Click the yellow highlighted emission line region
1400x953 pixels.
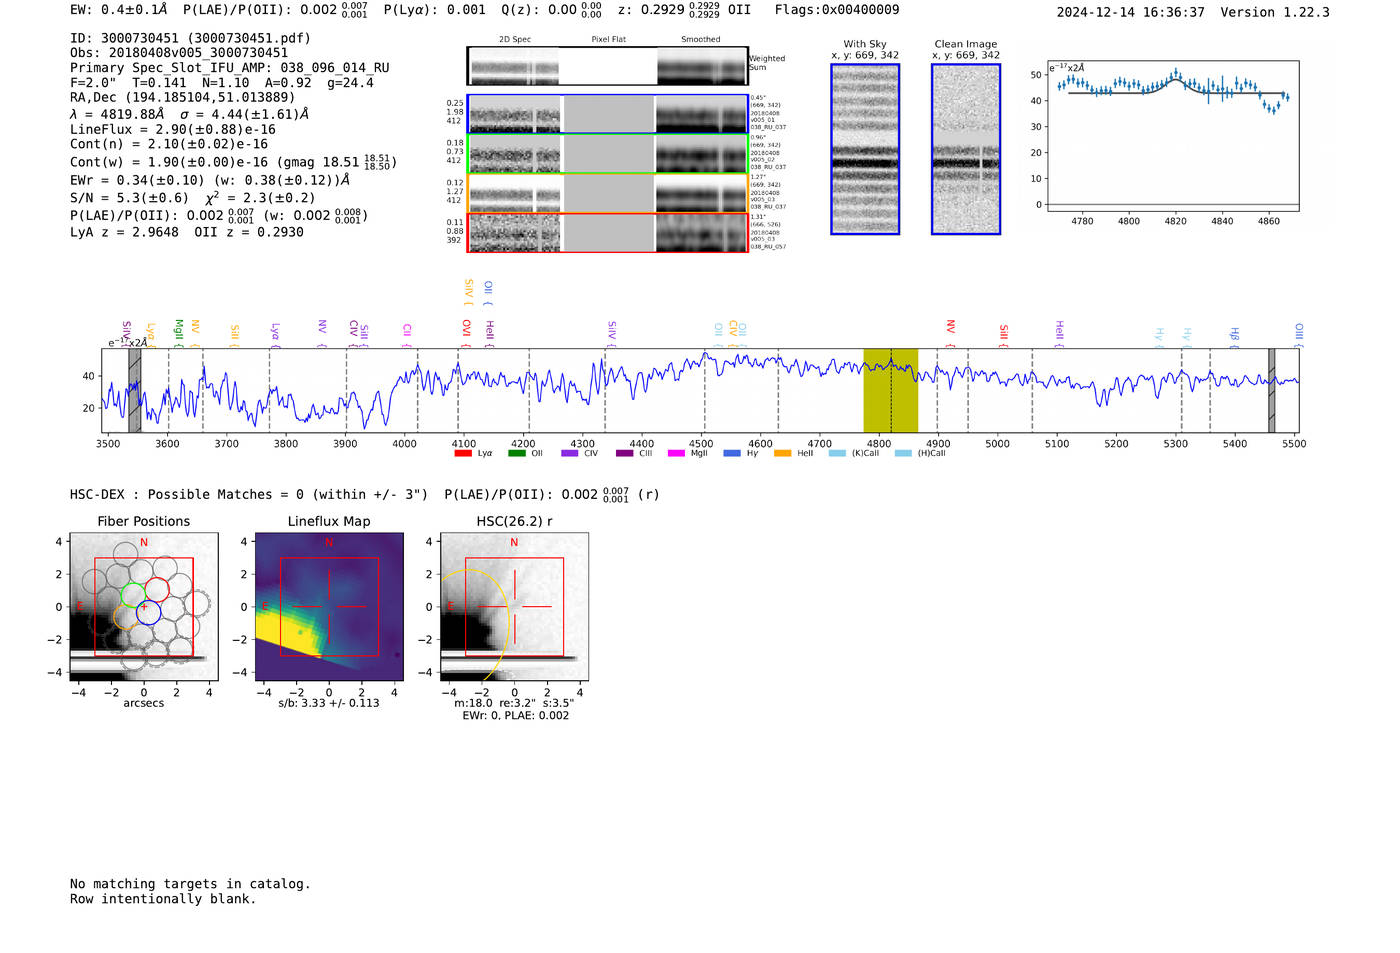[x=890, y=390]
